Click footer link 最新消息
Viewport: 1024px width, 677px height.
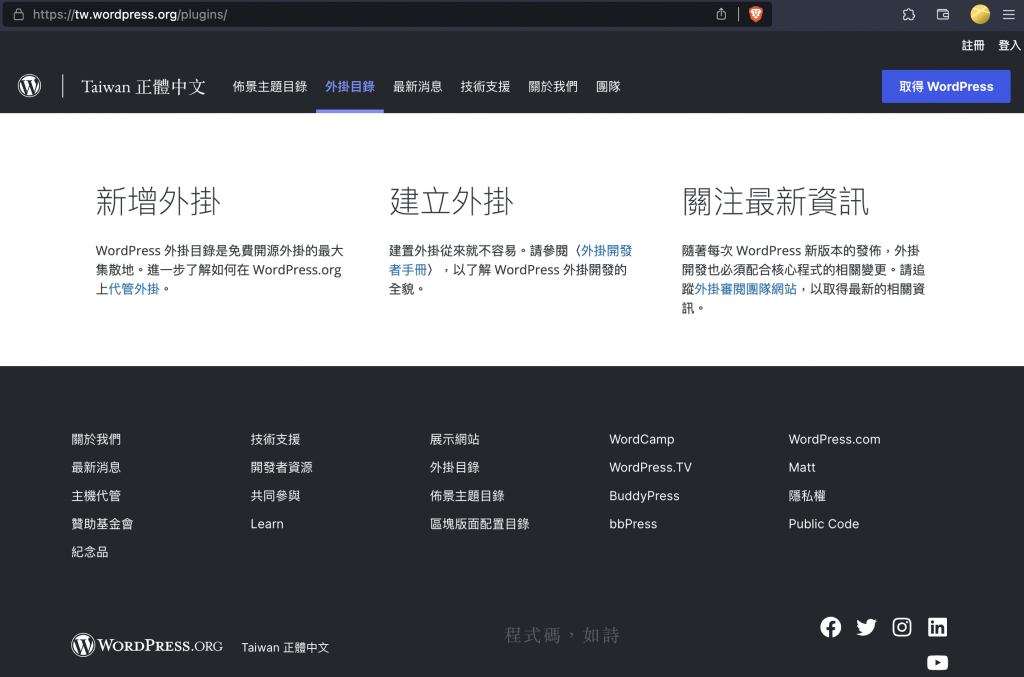tap(96, 467)
